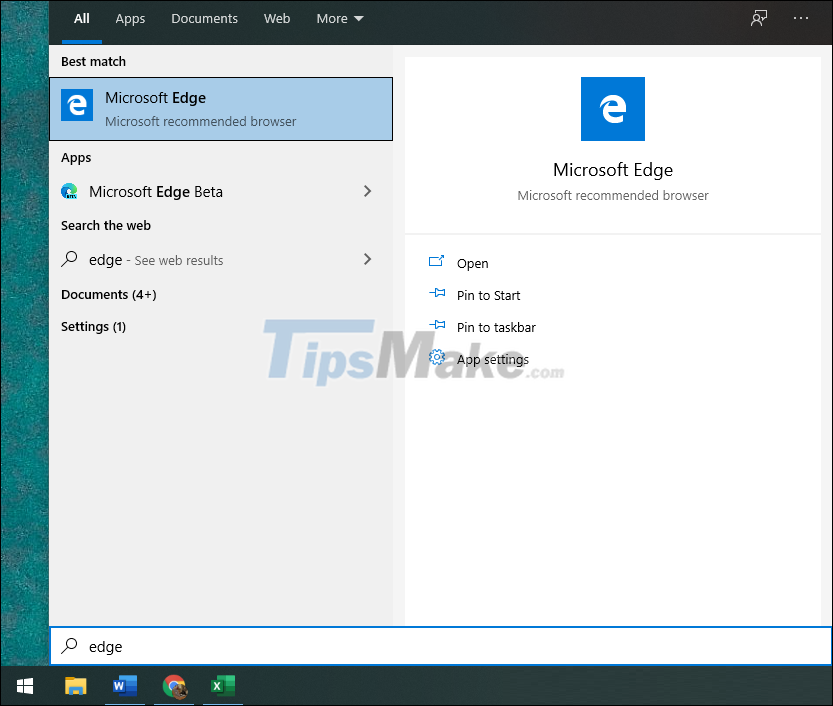This screenshot has height=706, width=833.
Task: Click the feedback person icon in top bar
Action: (x=759, y=18)
